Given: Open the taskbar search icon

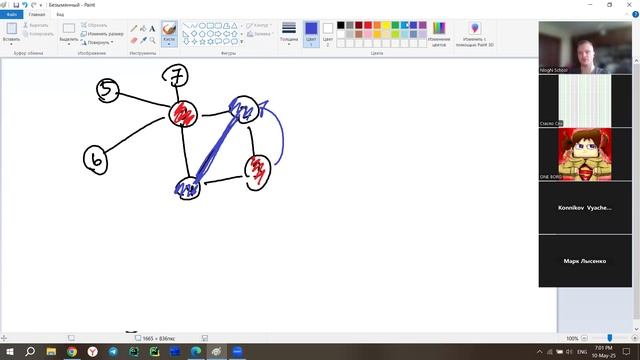Looking at the screenshot, I should tap(30, 351).
